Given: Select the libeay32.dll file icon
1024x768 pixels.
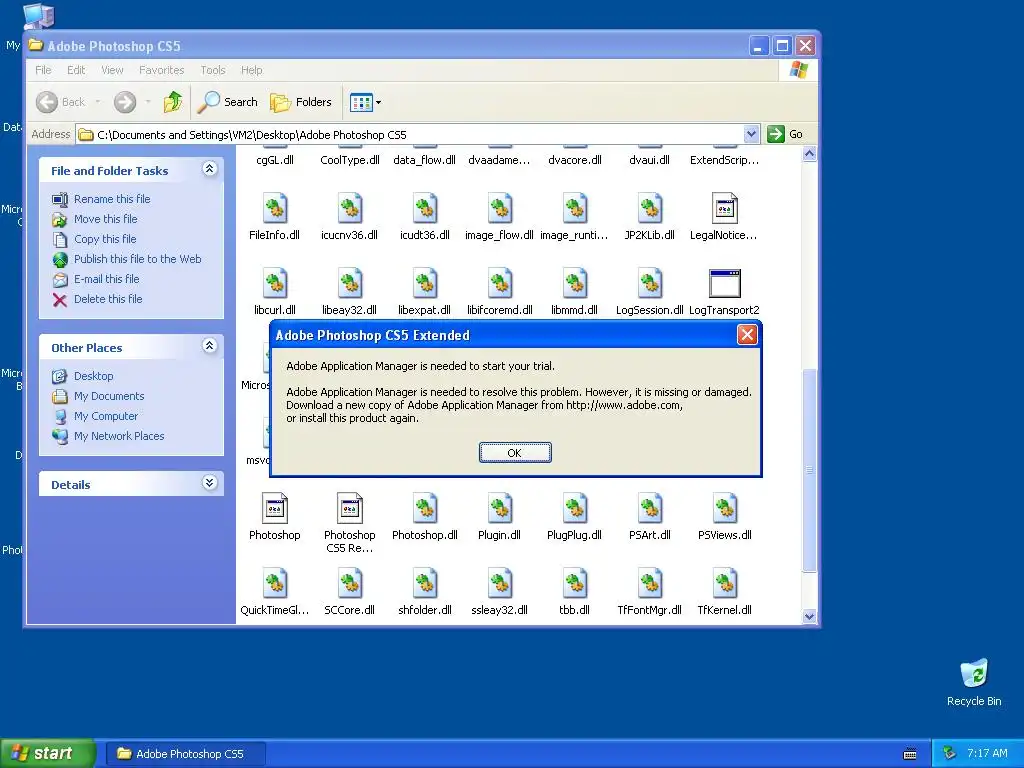Looking at the screenshot, I should (349, 283).
